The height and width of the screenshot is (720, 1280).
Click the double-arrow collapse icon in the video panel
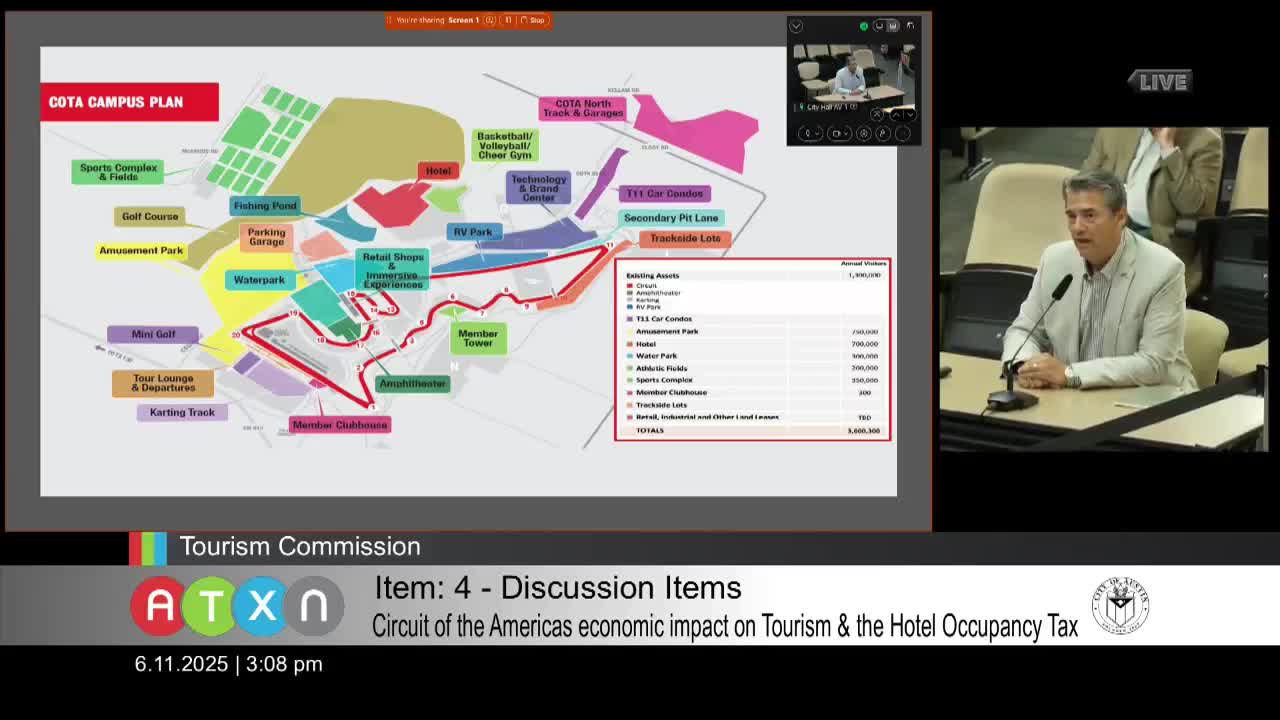click(877, 115)
